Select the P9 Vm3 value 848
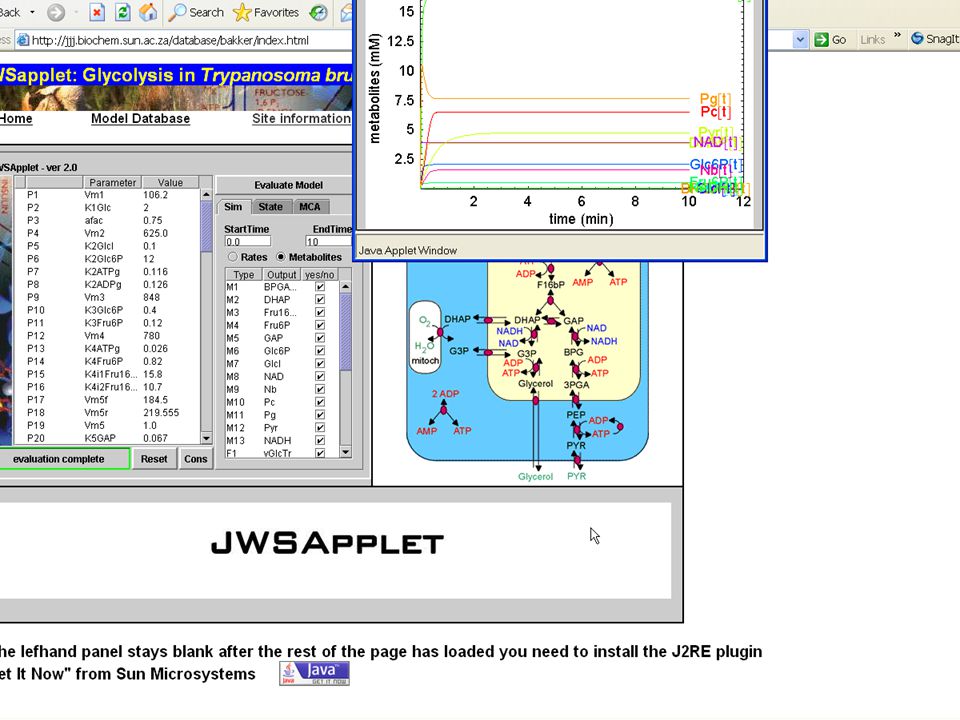The width and height of the screenshot is (960, 720). pyautogui.click(x=151, y=297)
